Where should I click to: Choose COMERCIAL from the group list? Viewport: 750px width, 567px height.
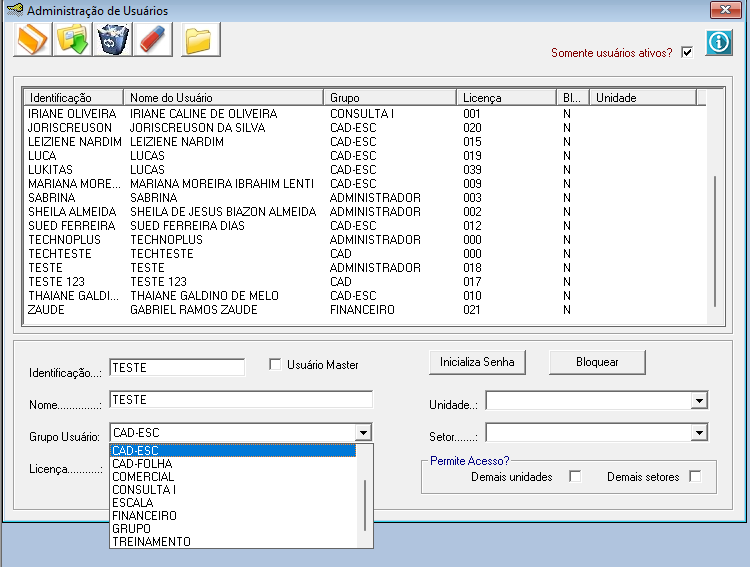point(233,477)
